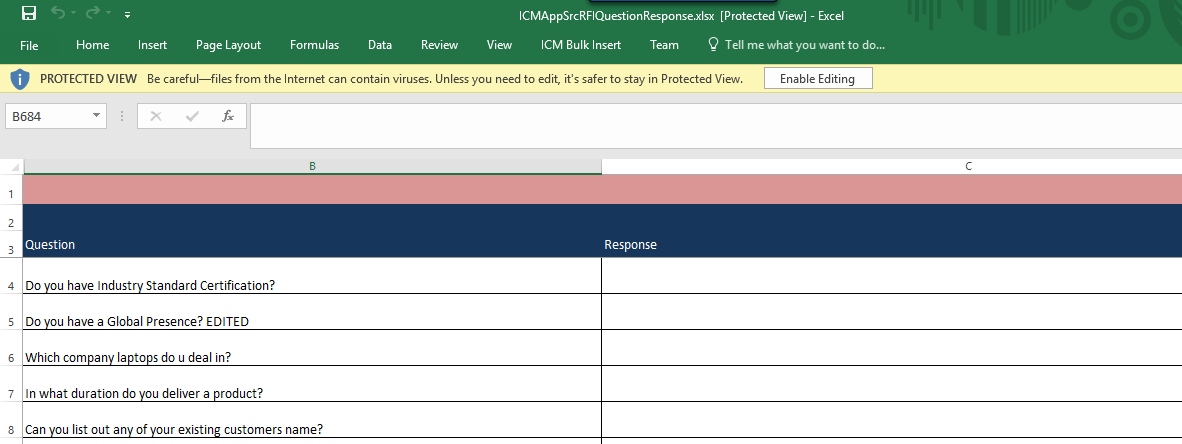Switch to the ICM Bulk Insert tab

580,45
